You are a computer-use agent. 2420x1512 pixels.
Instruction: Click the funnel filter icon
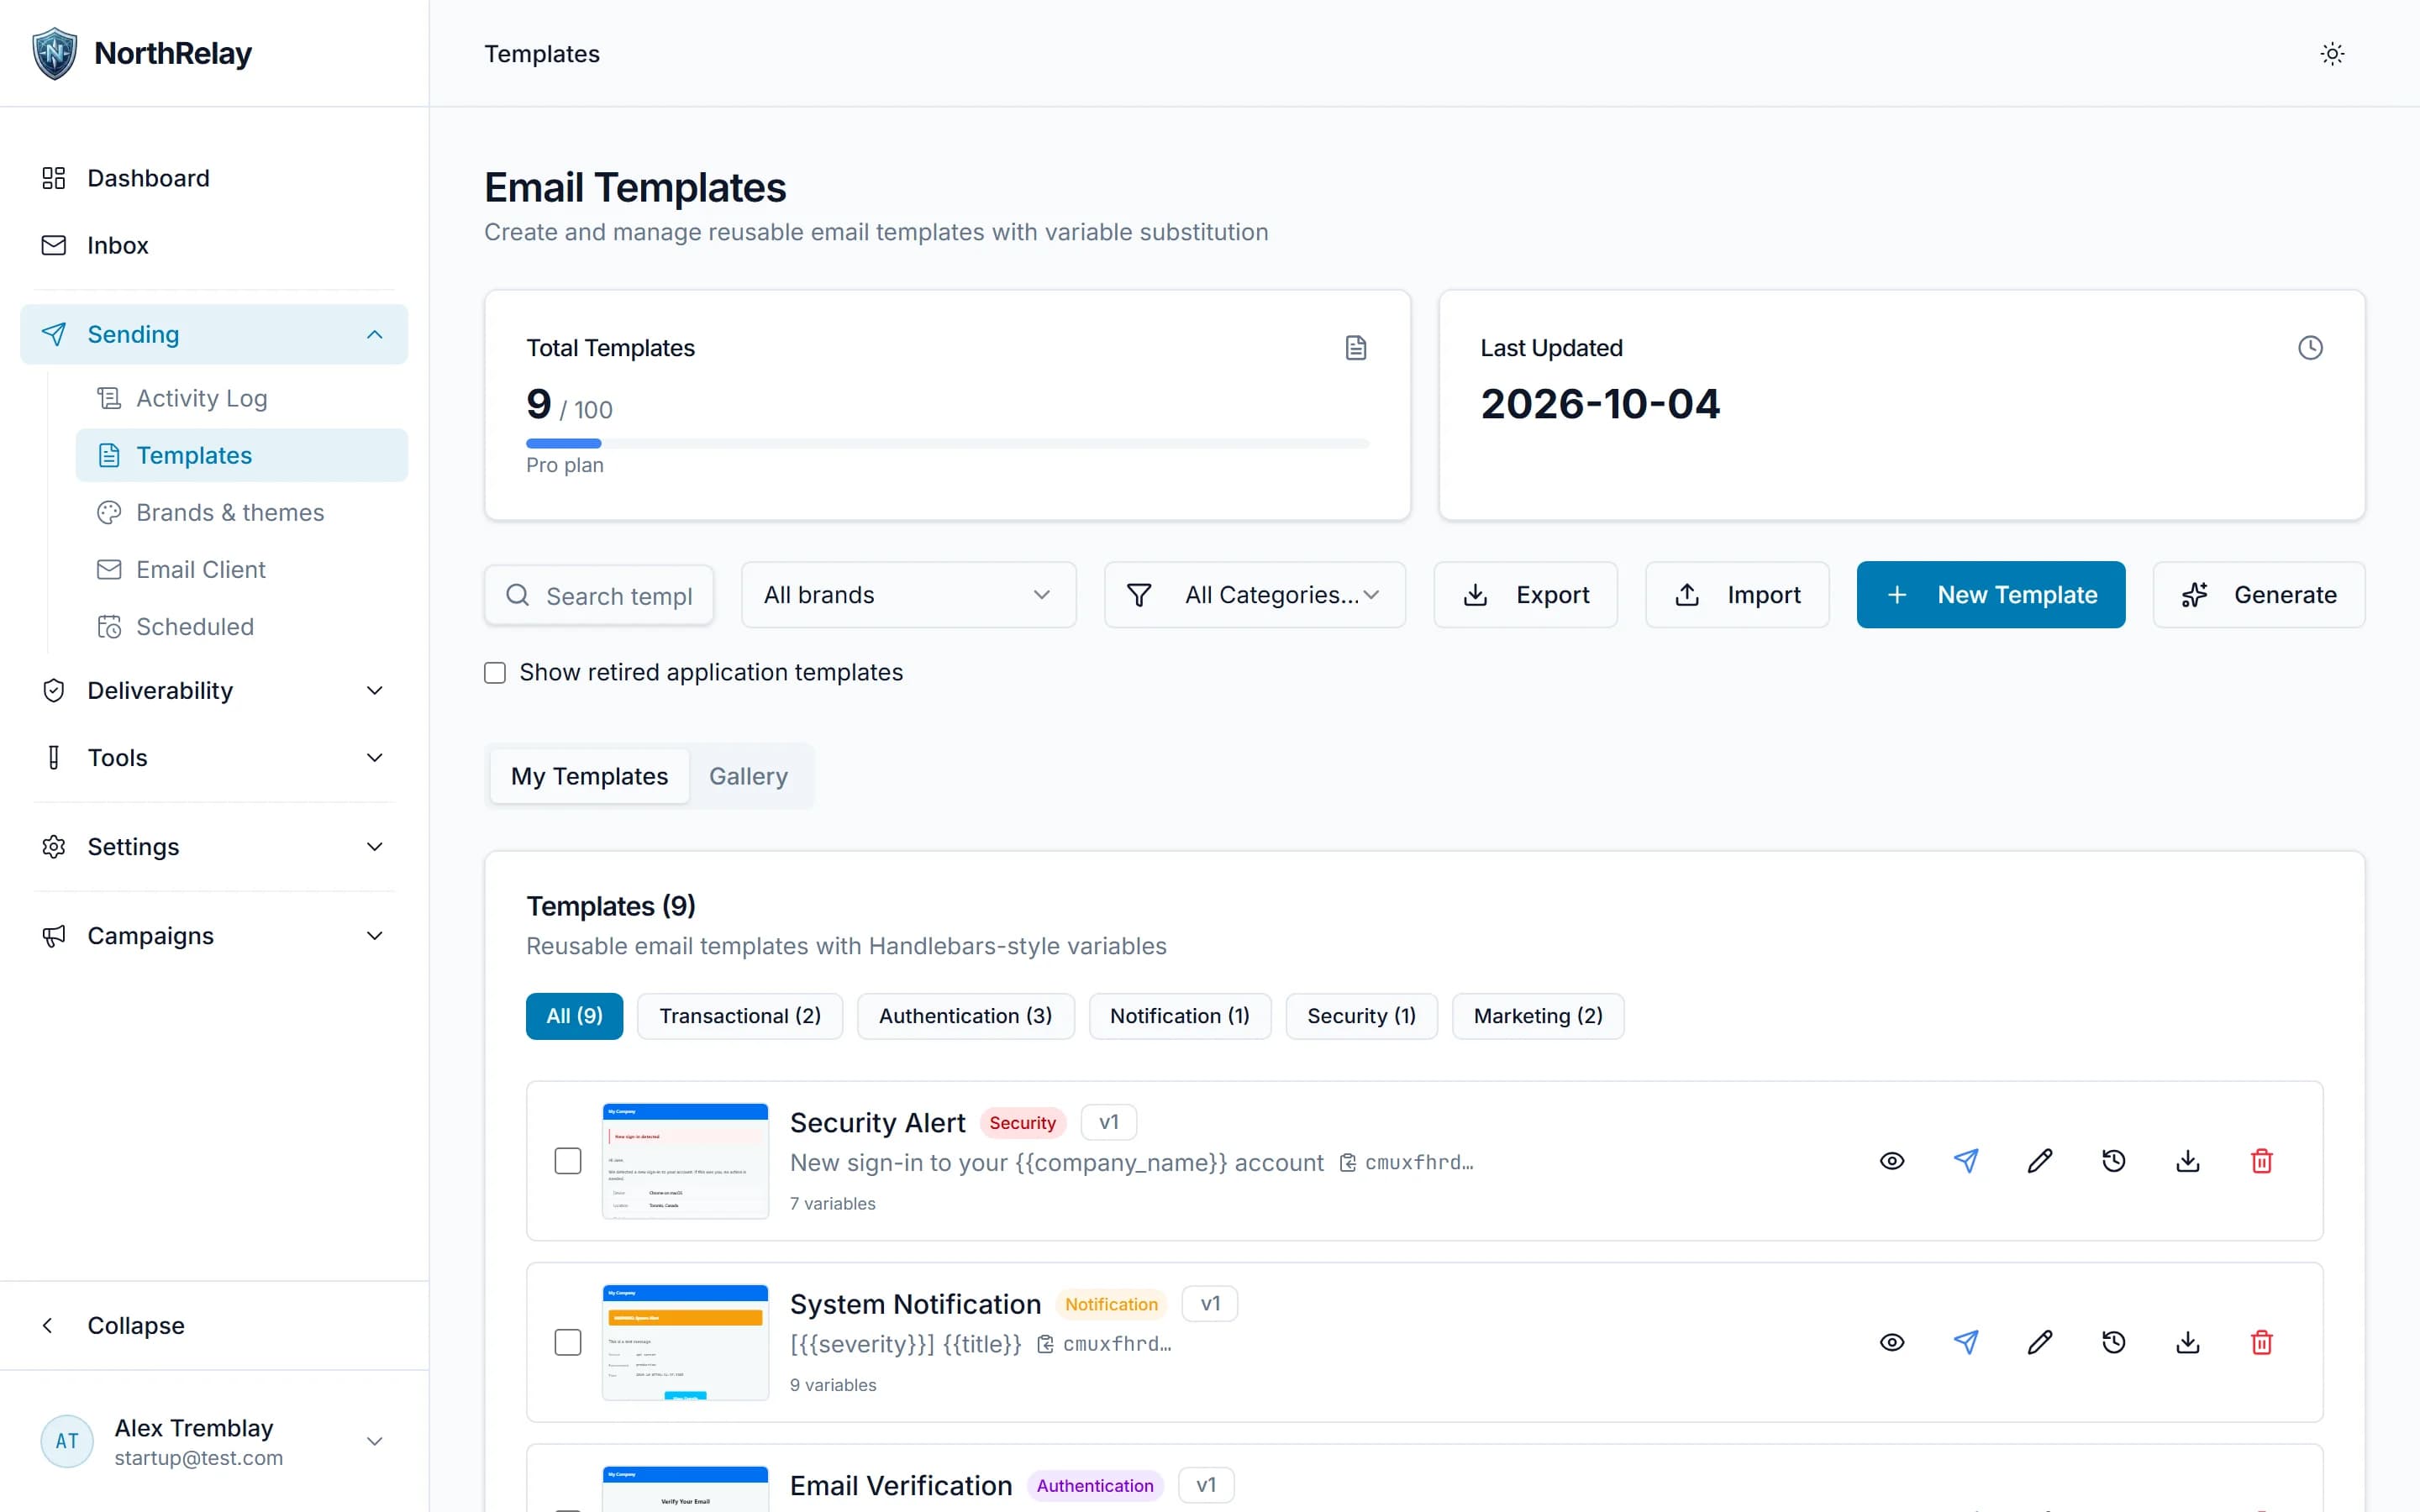coord(1139,595)
